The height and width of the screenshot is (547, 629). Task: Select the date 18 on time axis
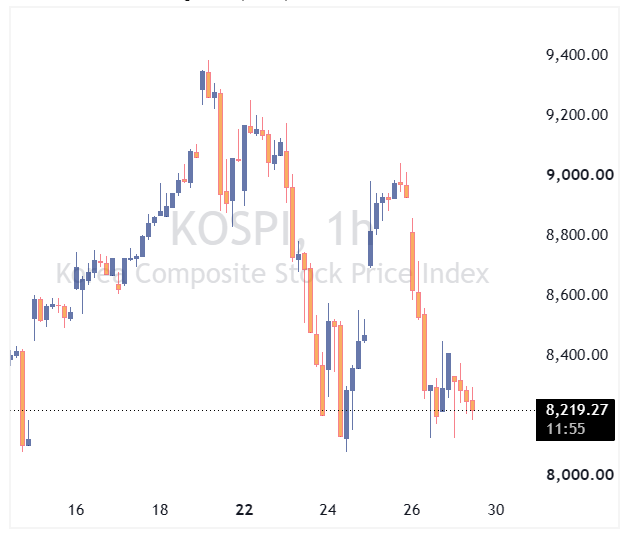160,510
